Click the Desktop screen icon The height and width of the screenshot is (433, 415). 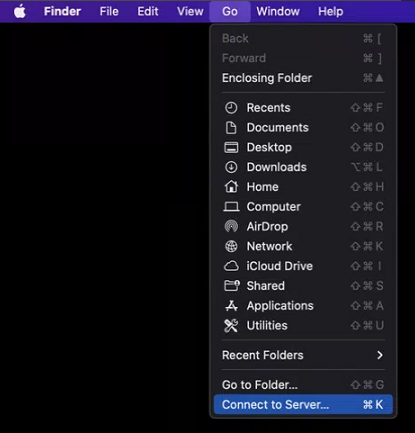231,147
